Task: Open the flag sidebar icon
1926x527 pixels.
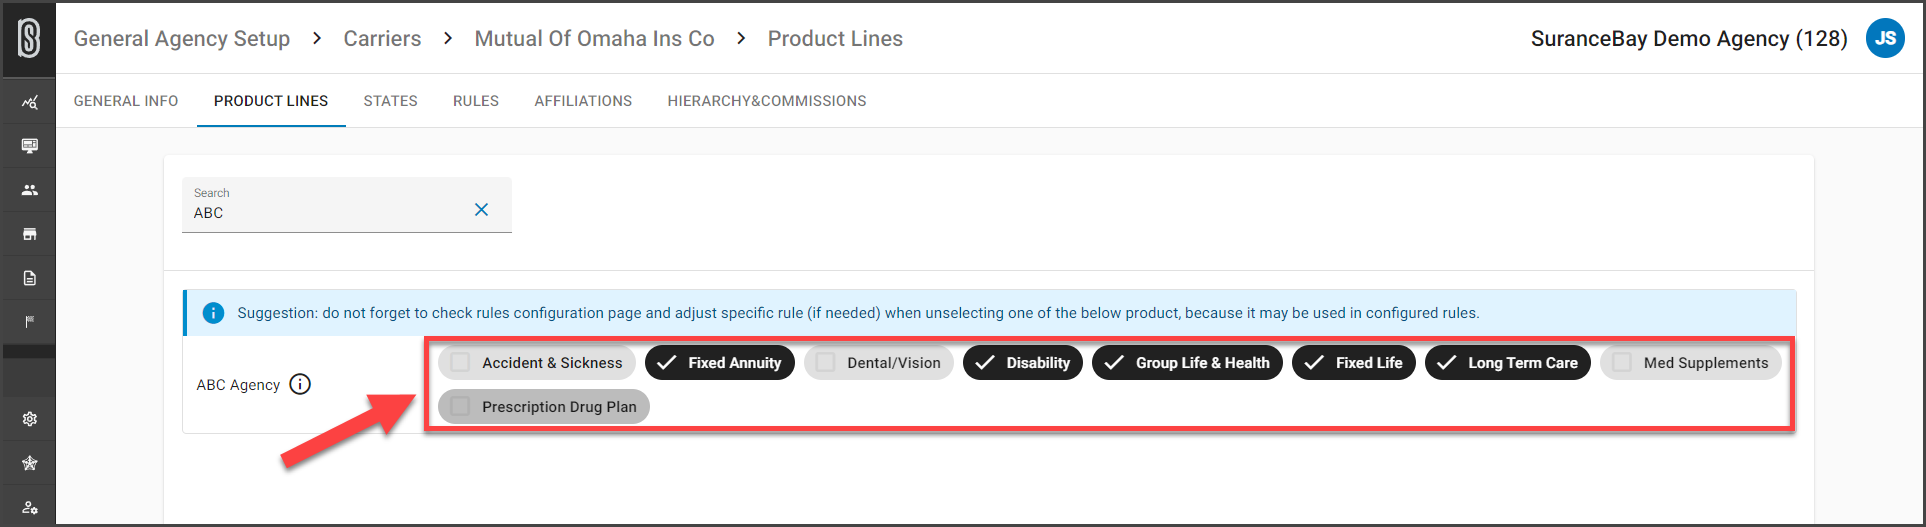Action: point(29,322)
